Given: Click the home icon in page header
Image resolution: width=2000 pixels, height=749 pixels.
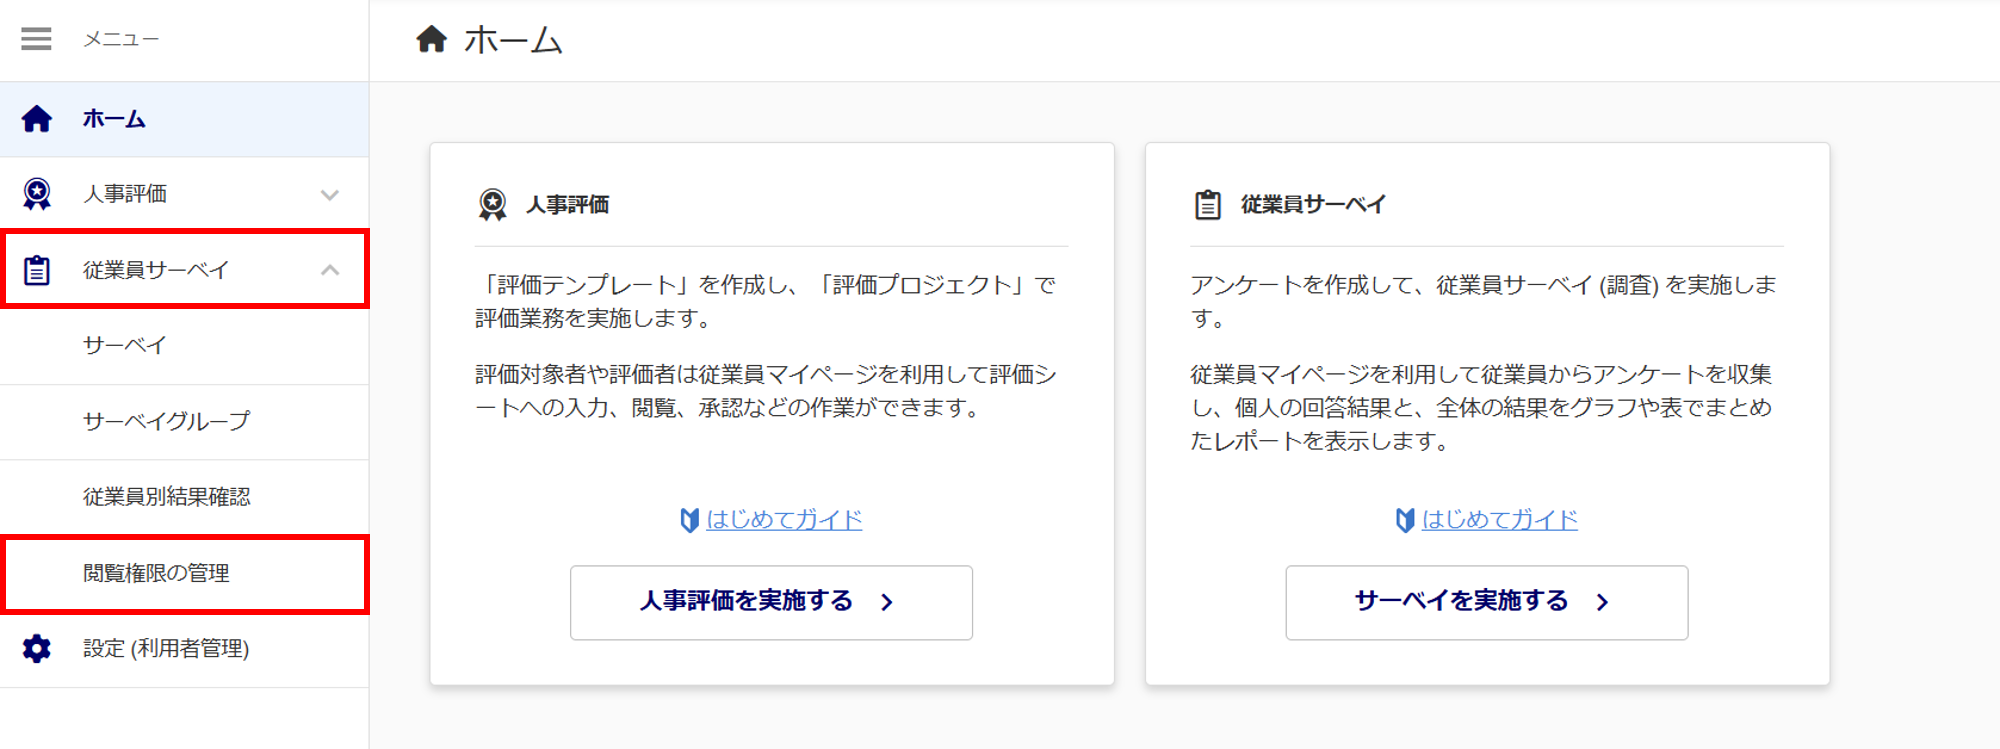Looking at the screenshot, I should tap(431, 40).
